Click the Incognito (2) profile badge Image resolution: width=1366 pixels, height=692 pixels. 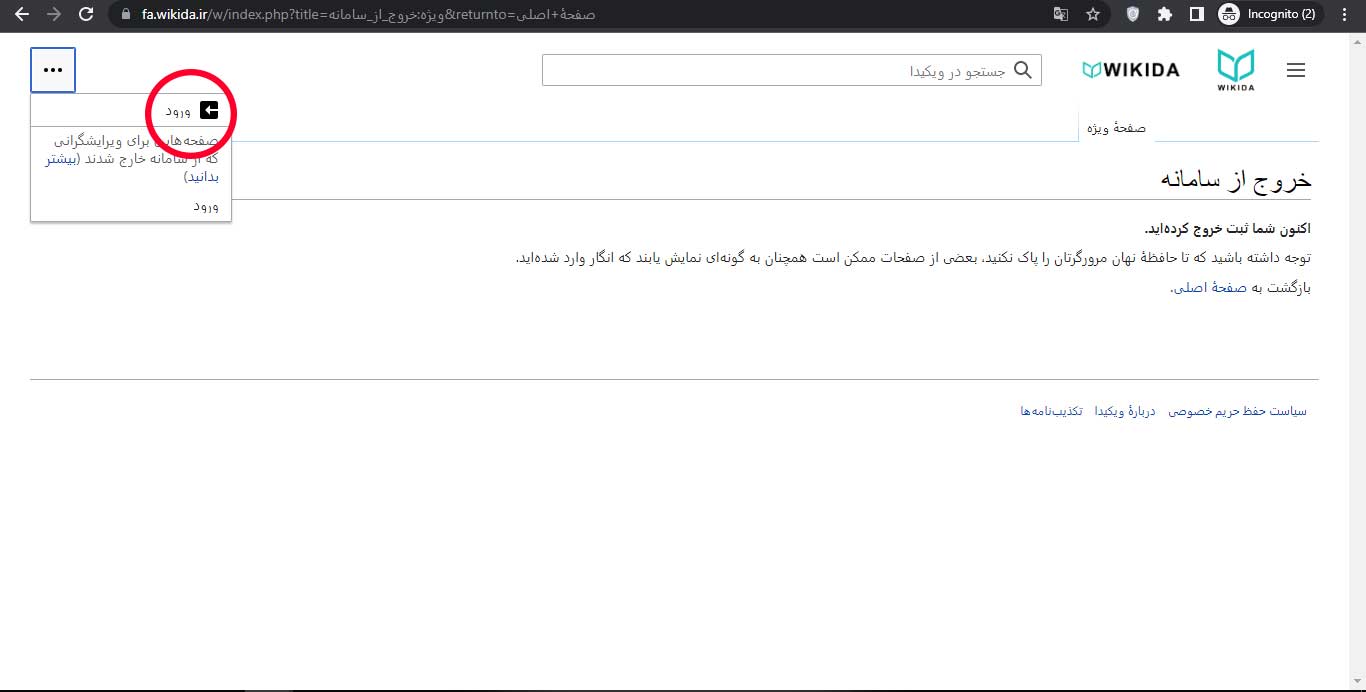[1272, 15]
